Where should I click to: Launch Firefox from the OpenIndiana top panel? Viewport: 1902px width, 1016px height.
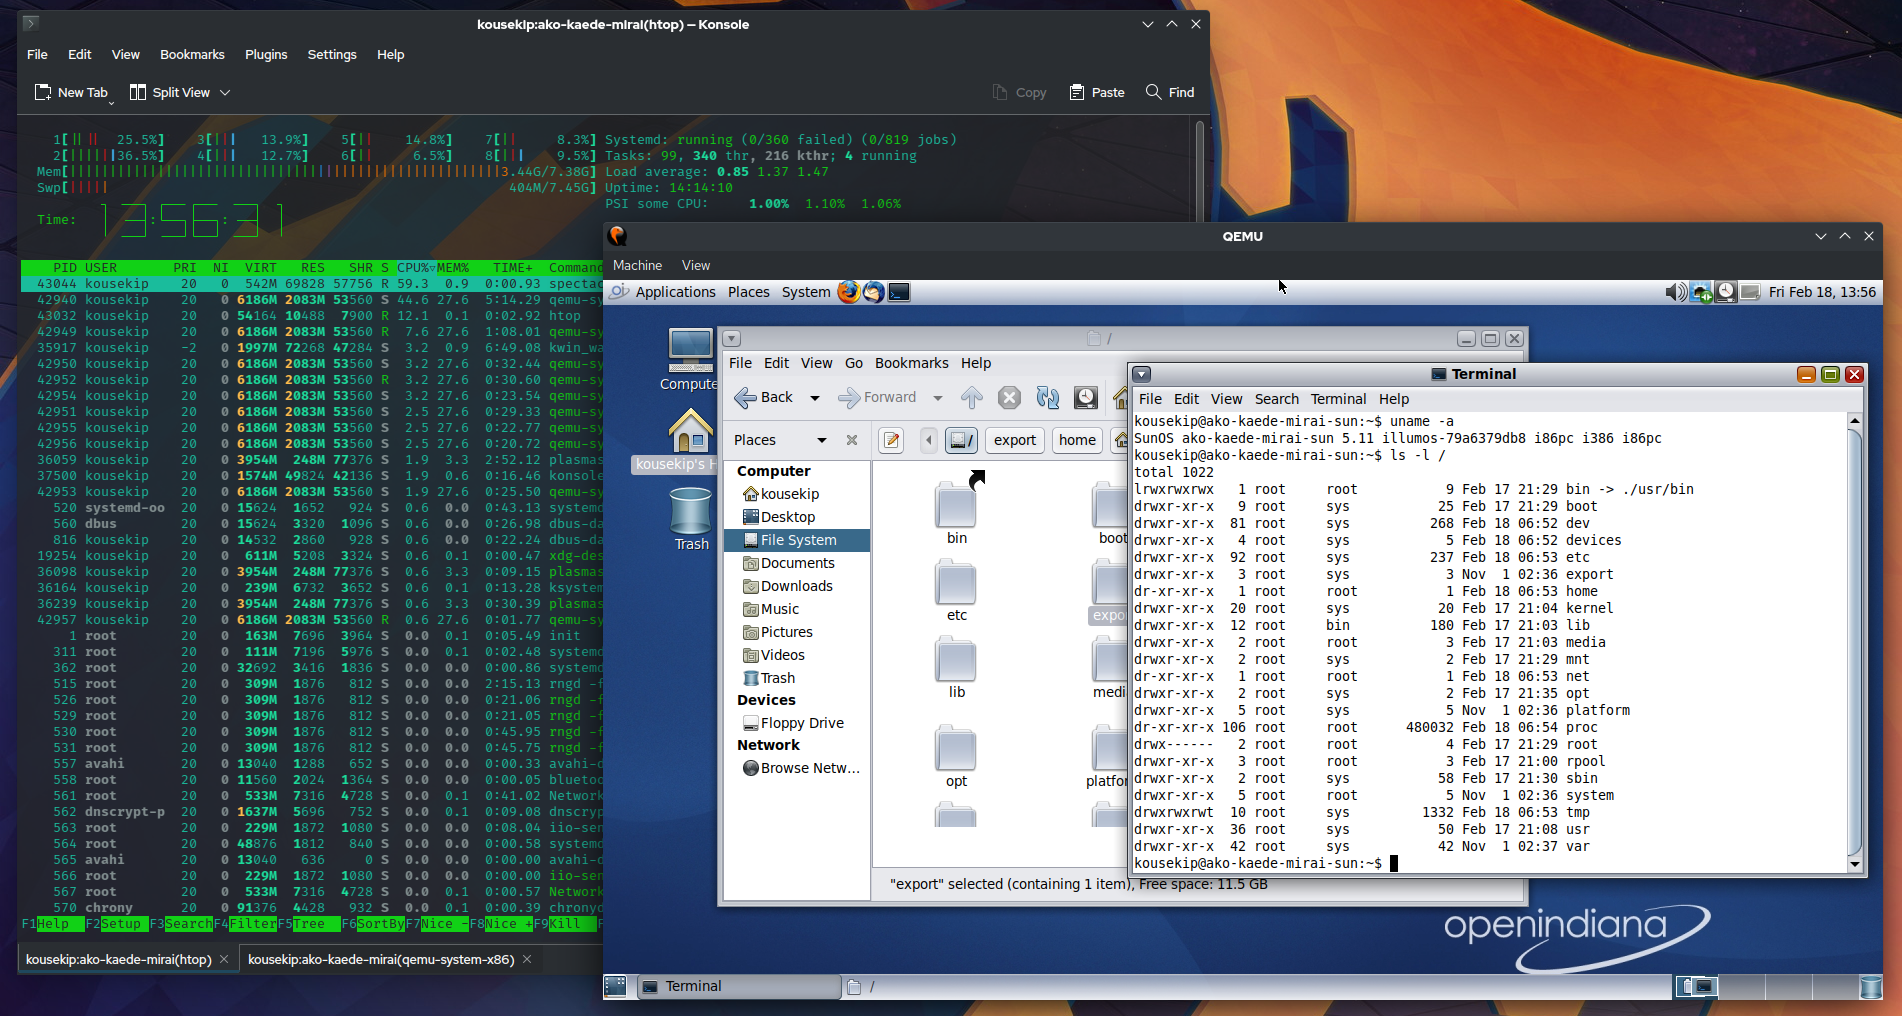[x=848, y=292]
